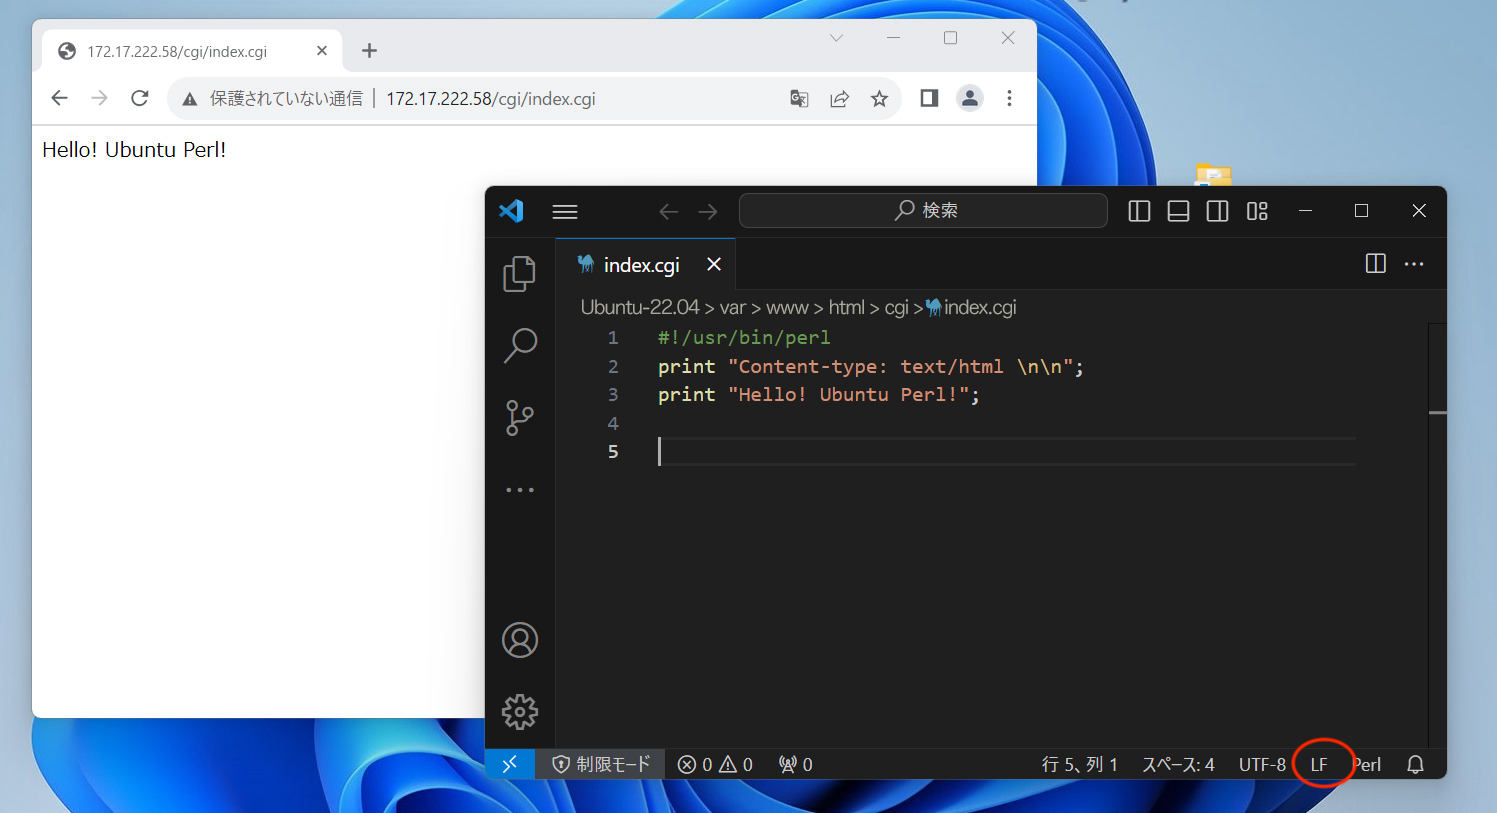Screen dimensions: 1497x813
Task: Click Chrome's address bar showing 172.17.222.58
Action: 490,98
